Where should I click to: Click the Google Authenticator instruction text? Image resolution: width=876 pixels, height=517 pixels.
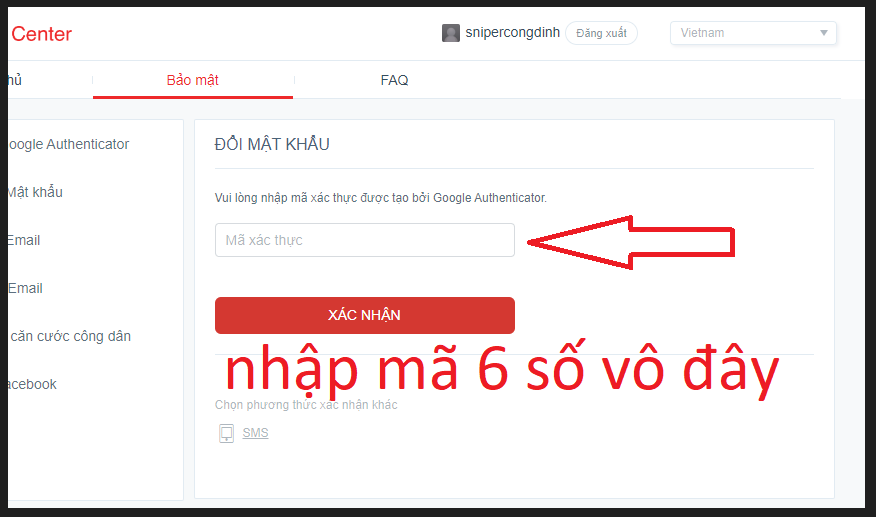[x=380, y=198]
